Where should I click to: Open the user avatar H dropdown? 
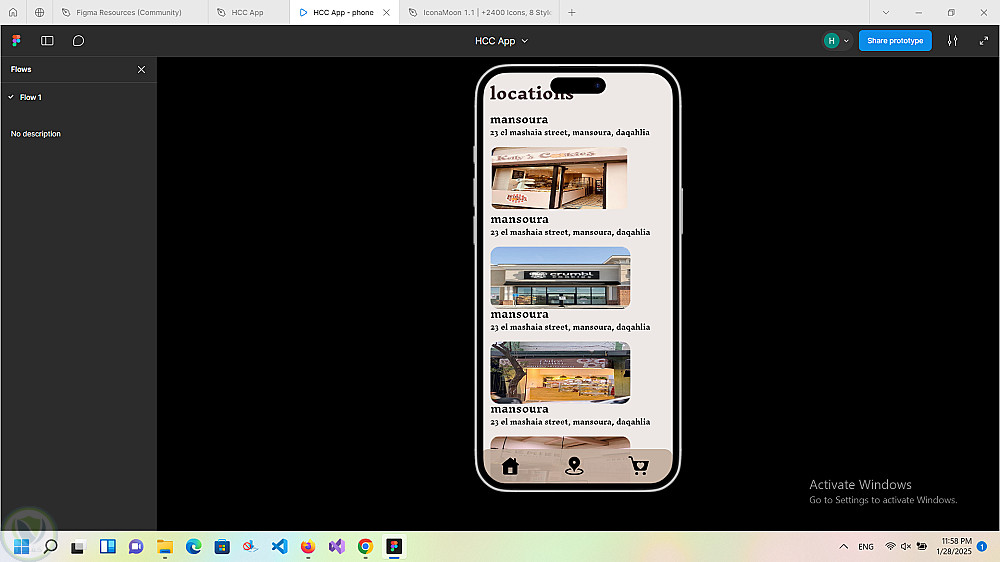coord(837,41)
